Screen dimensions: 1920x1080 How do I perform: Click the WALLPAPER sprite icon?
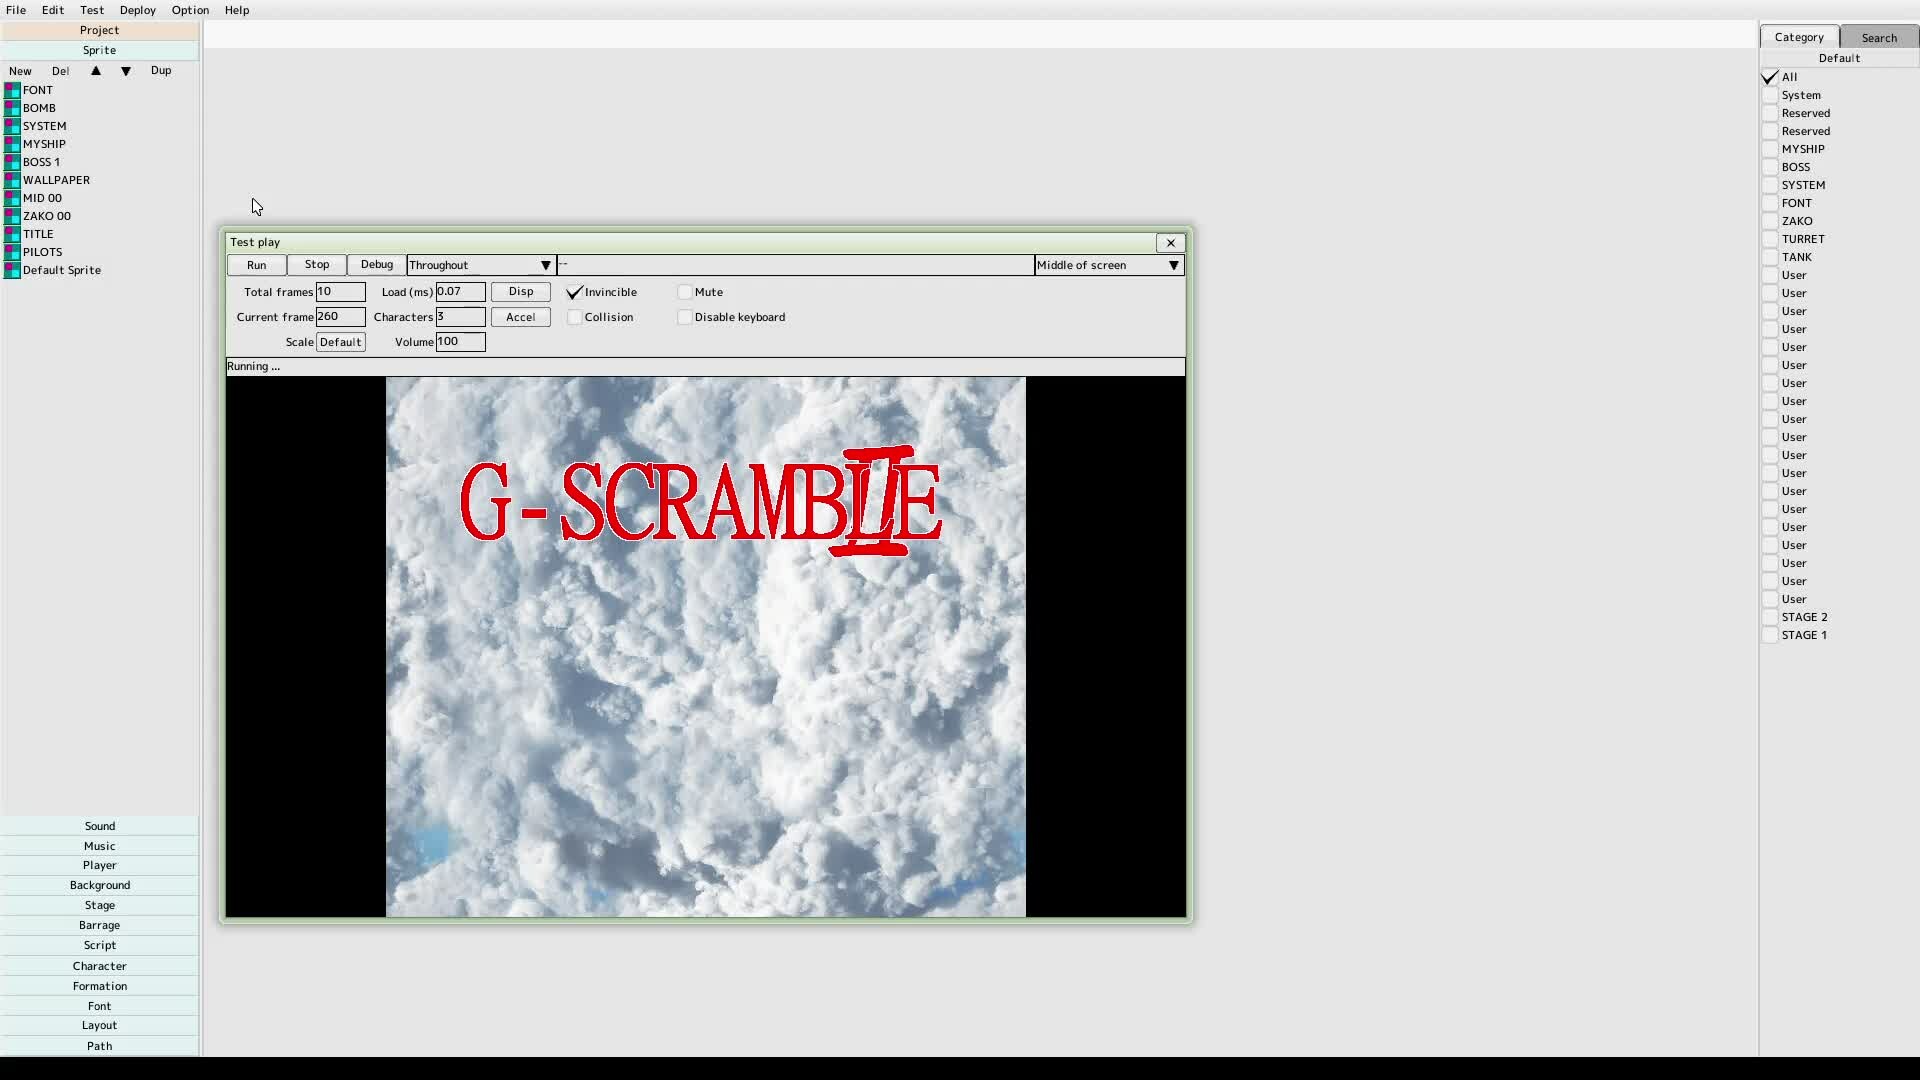pyautogui.click(x=12, y=180)
